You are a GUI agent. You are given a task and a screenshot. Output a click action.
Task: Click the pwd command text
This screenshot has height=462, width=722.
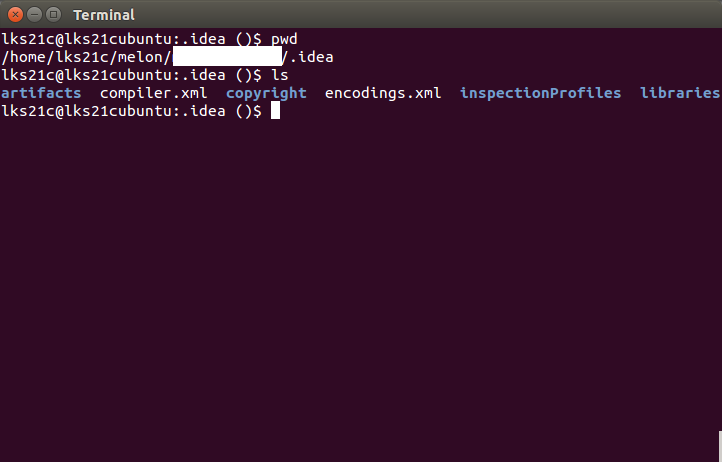click(284, 40)
